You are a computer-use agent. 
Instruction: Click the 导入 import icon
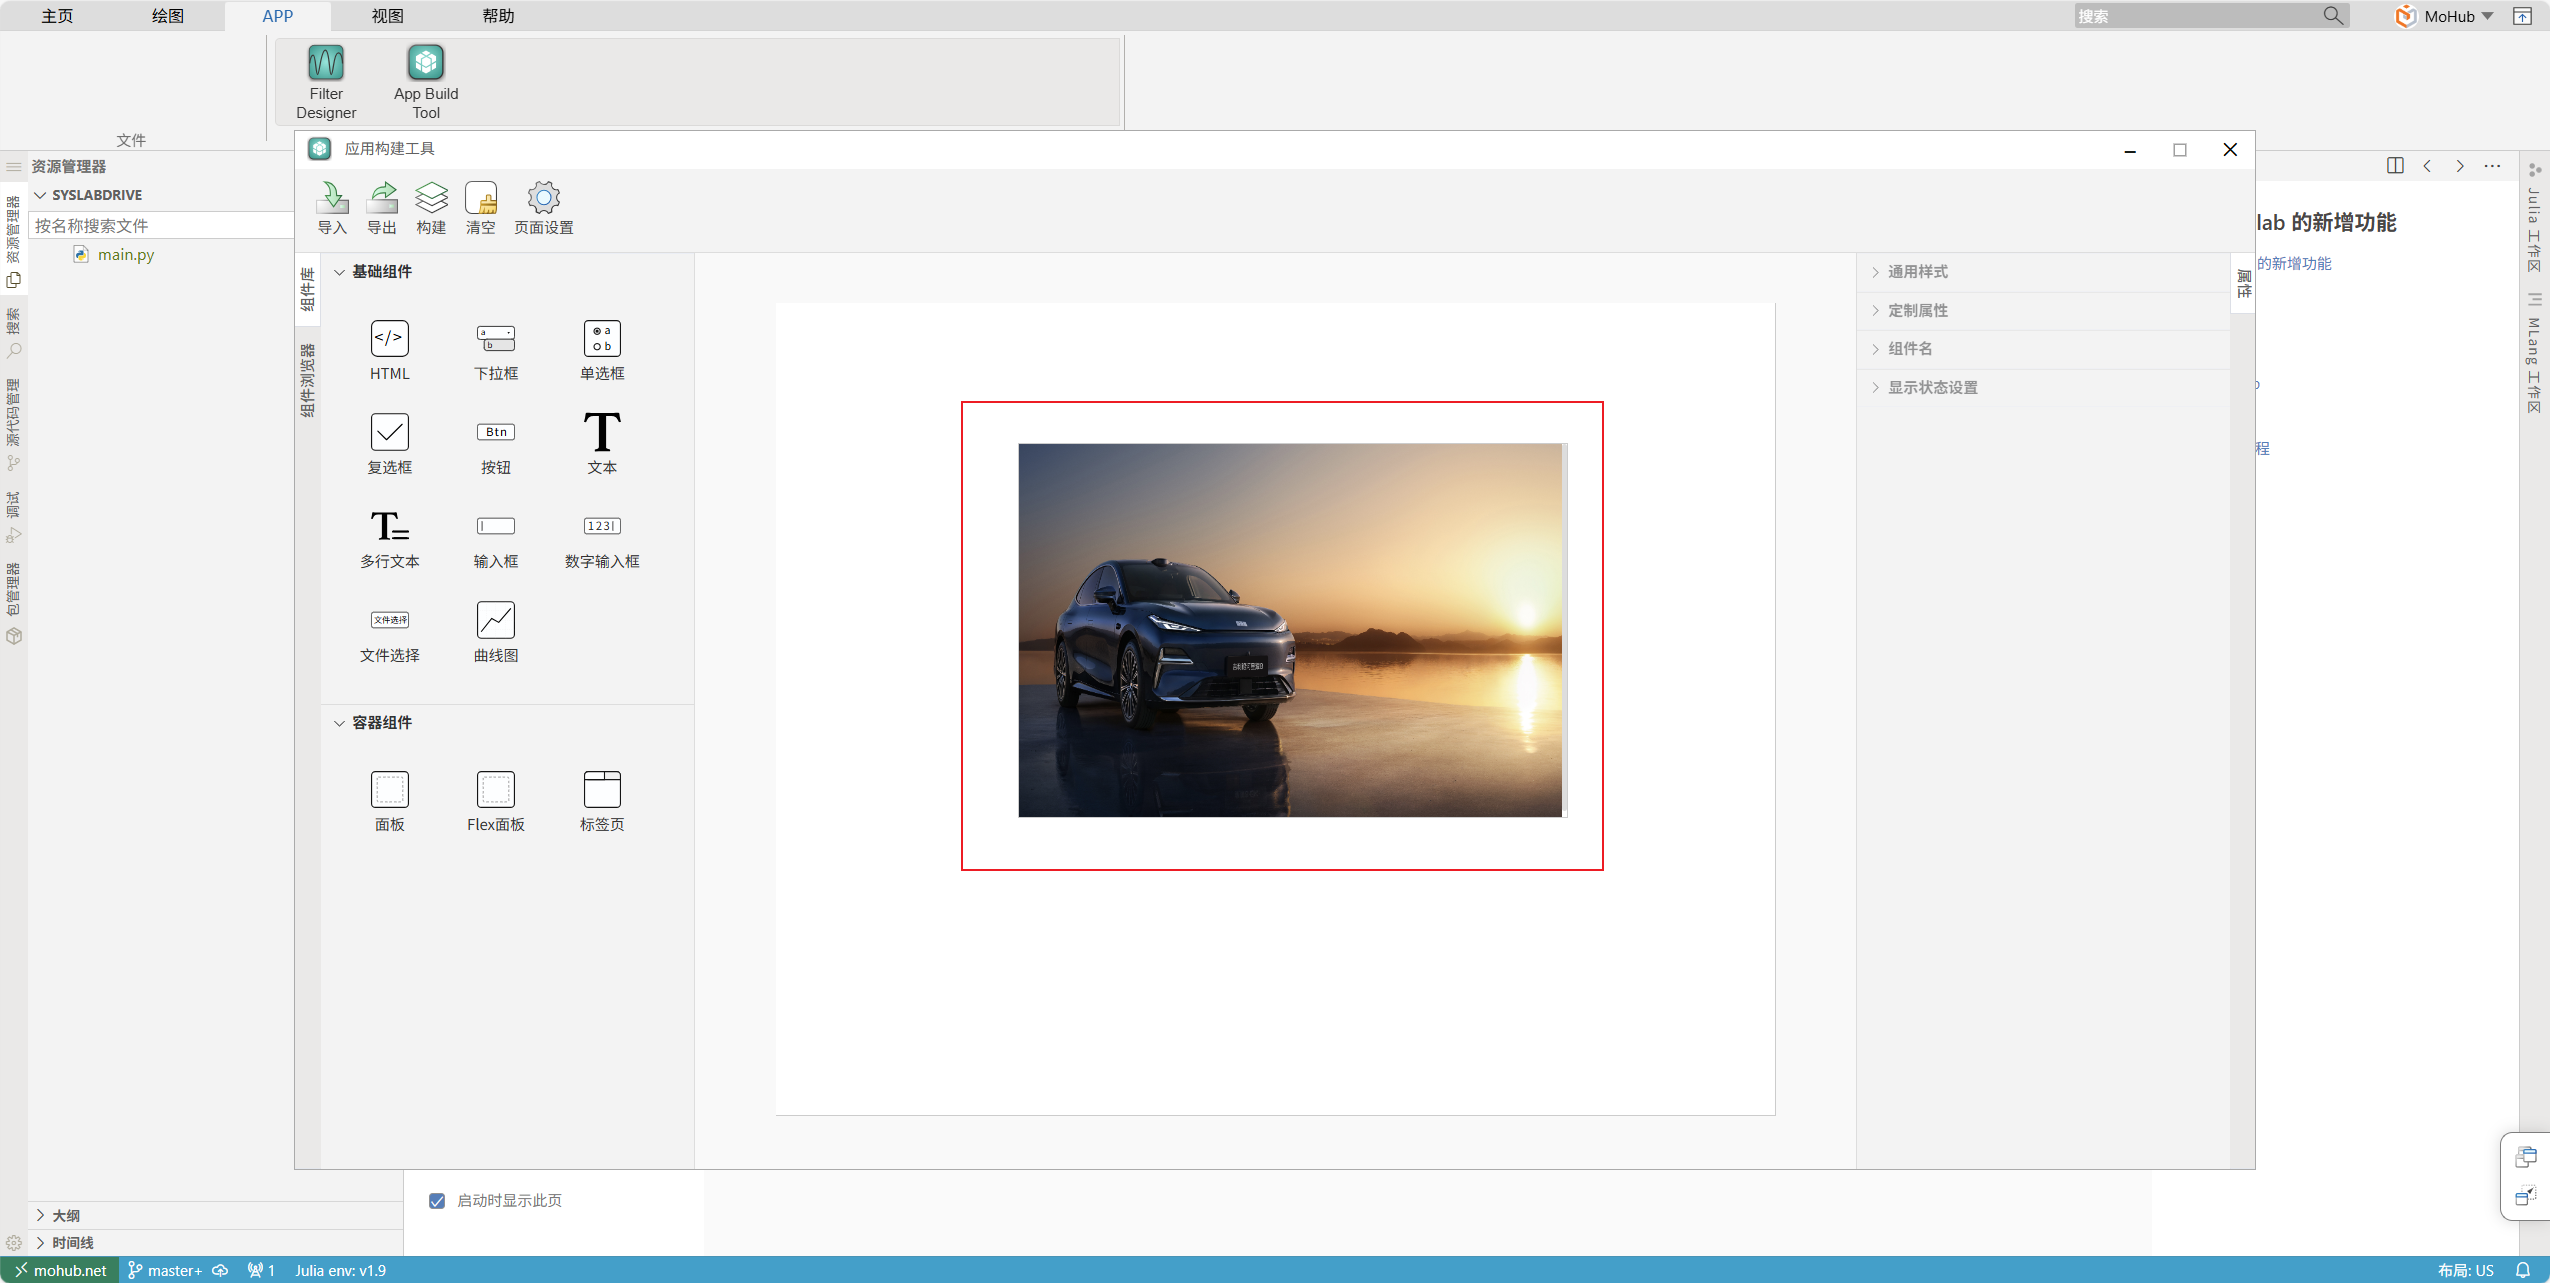(332, 208)
